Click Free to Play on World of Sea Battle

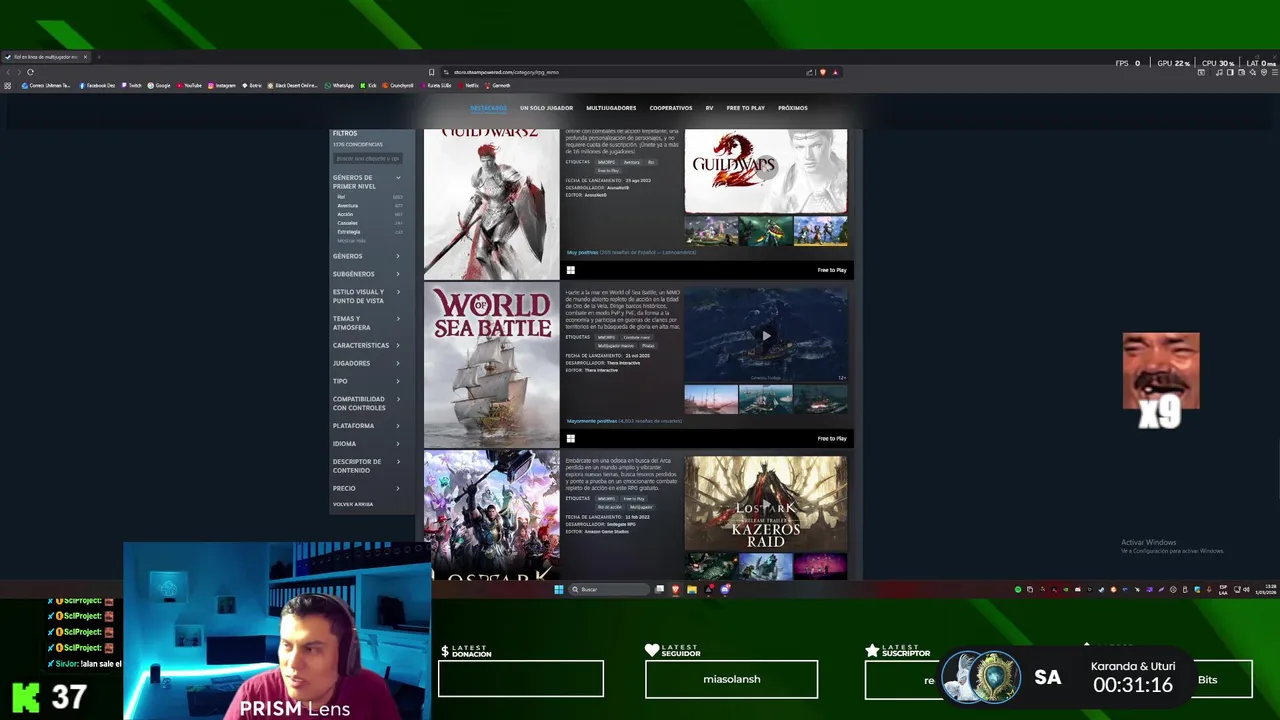tap(832, 438)
